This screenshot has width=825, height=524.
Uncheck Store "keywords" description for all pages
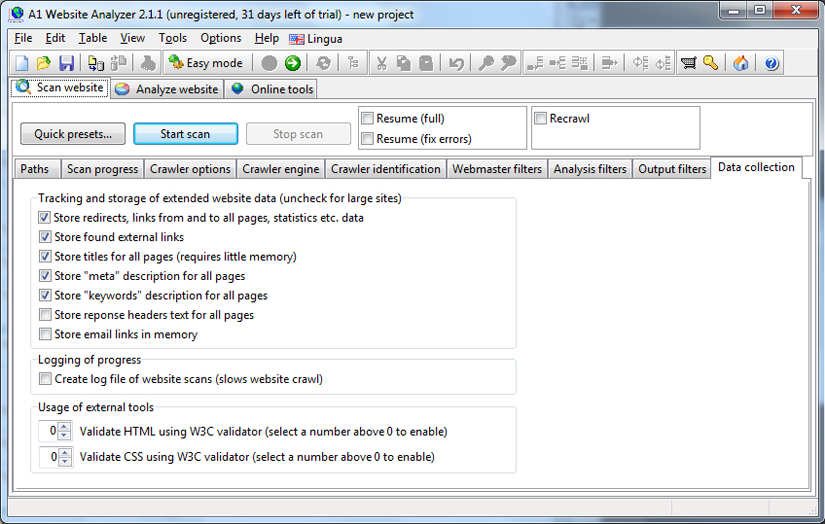coord(45,295)
